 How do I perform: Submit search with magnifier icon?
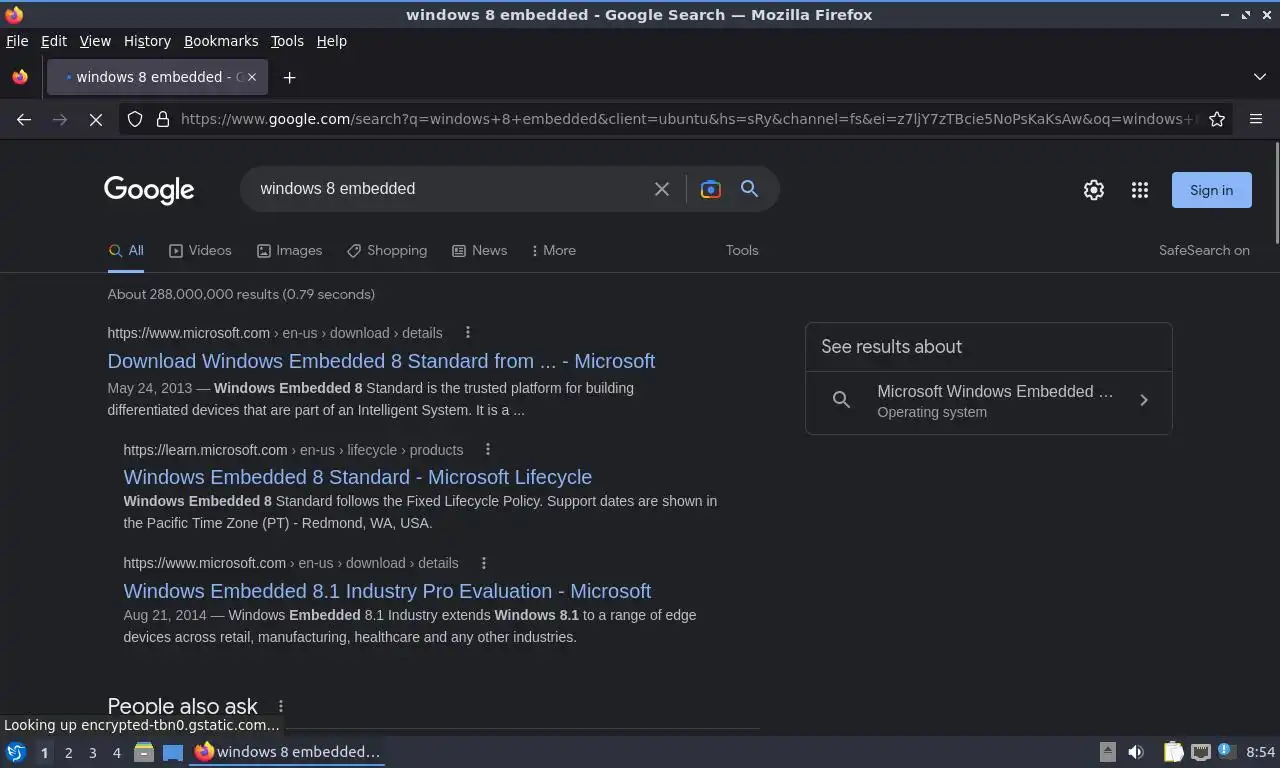click(x=749, y=189)
